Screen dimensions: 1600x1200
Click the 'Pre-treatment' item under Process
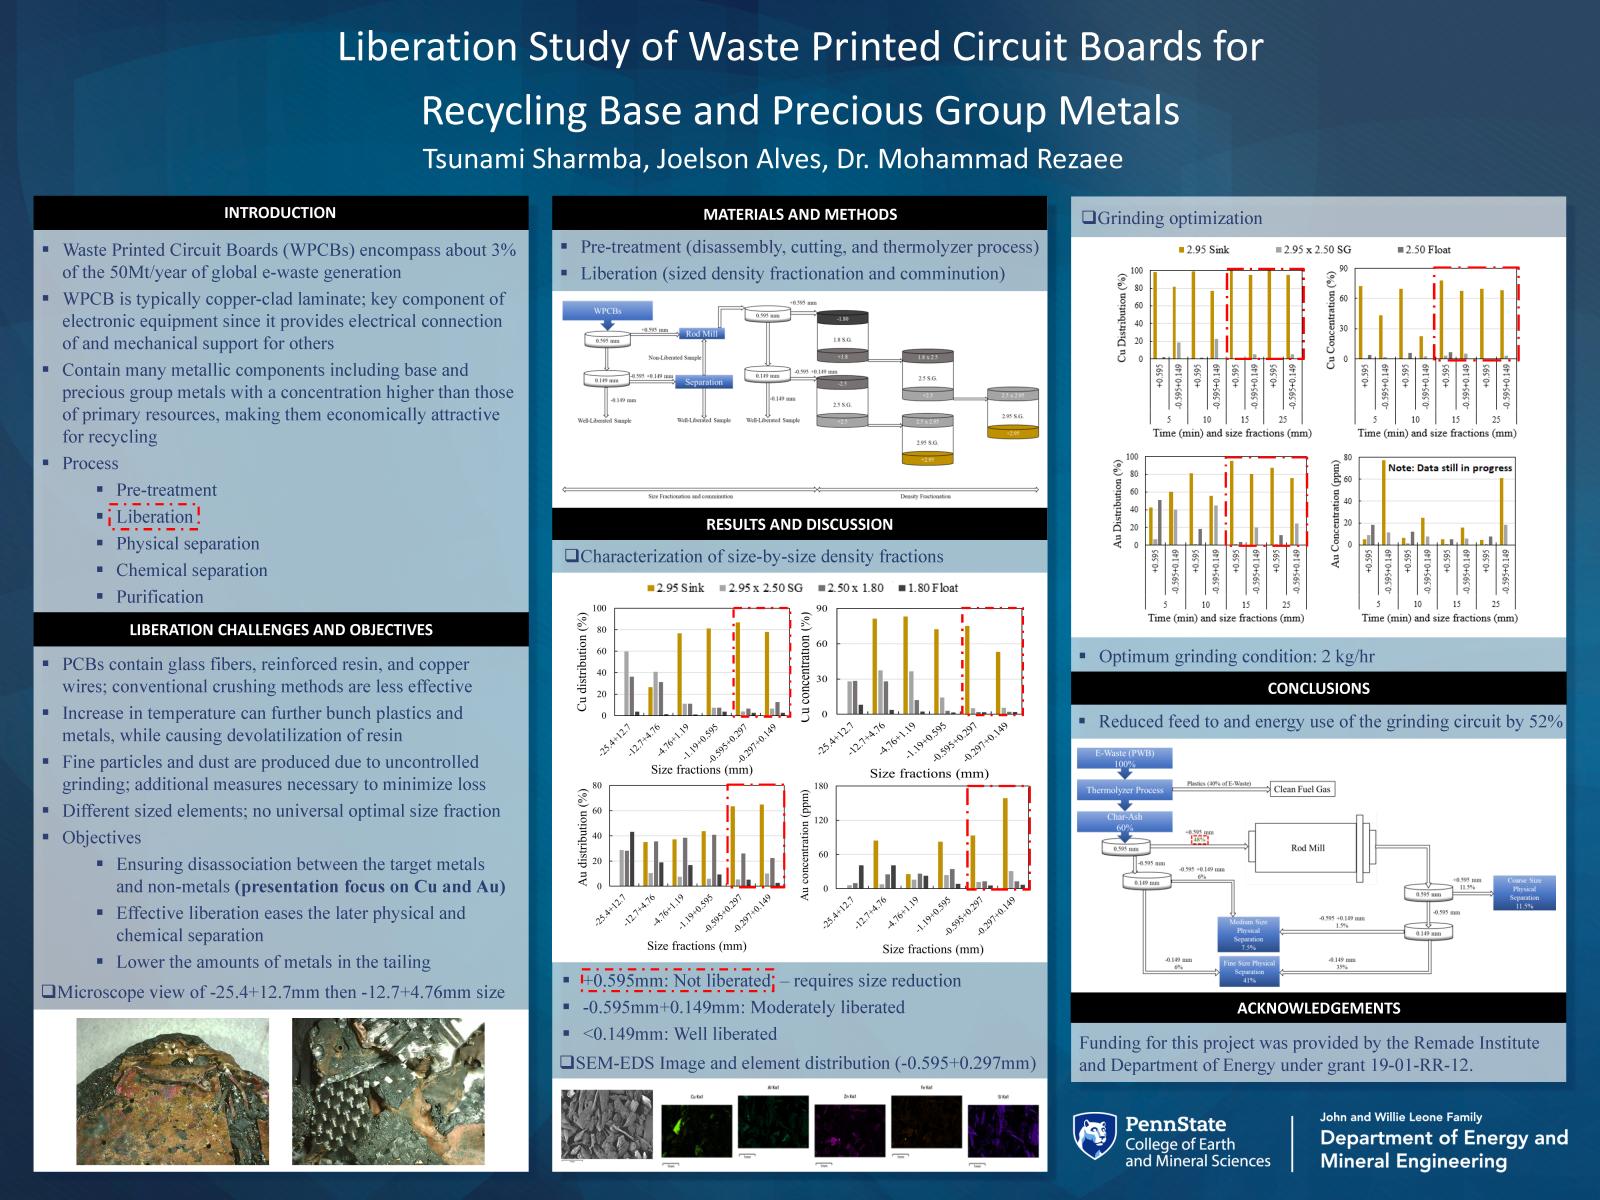click(x=166, y=490)
